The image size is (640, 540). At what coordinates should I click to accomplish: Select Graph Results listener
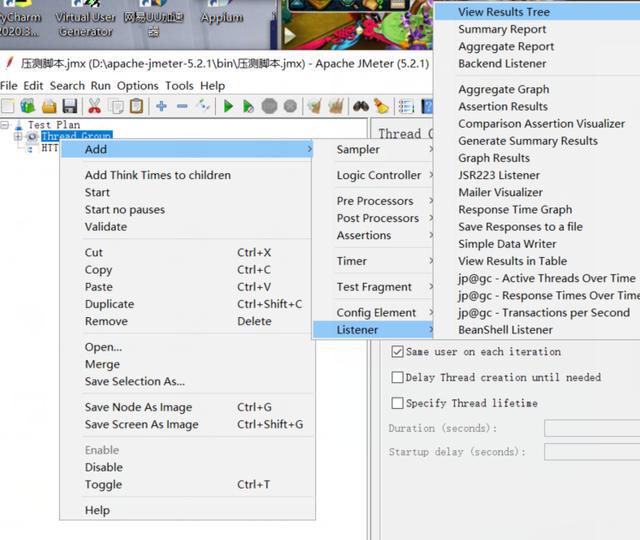[x=537, y=158]
